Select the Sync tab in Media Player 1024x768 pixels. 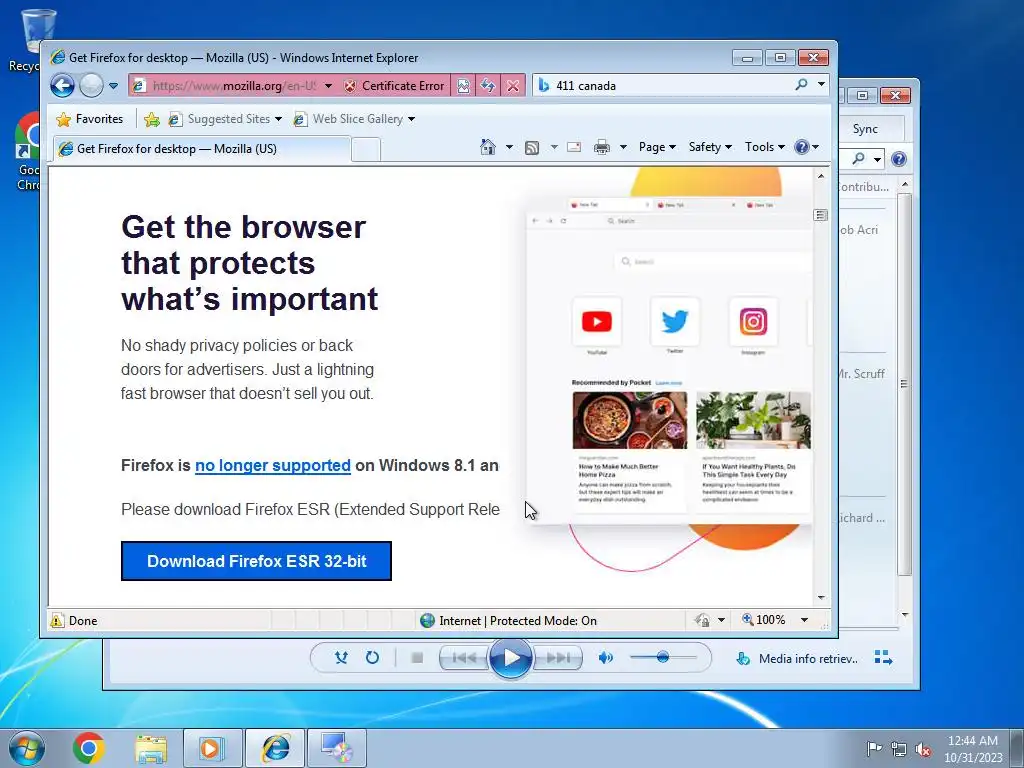(x=865, y=129)
